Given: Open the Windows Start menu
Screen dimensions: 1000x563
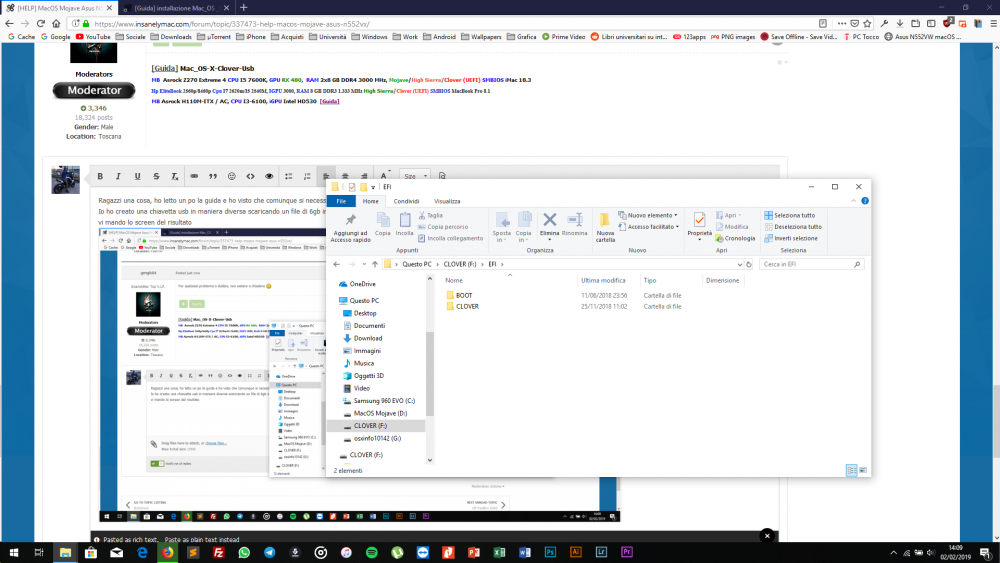Looking at the screenshot, I should pyautogui.click(x=13, y=553).
